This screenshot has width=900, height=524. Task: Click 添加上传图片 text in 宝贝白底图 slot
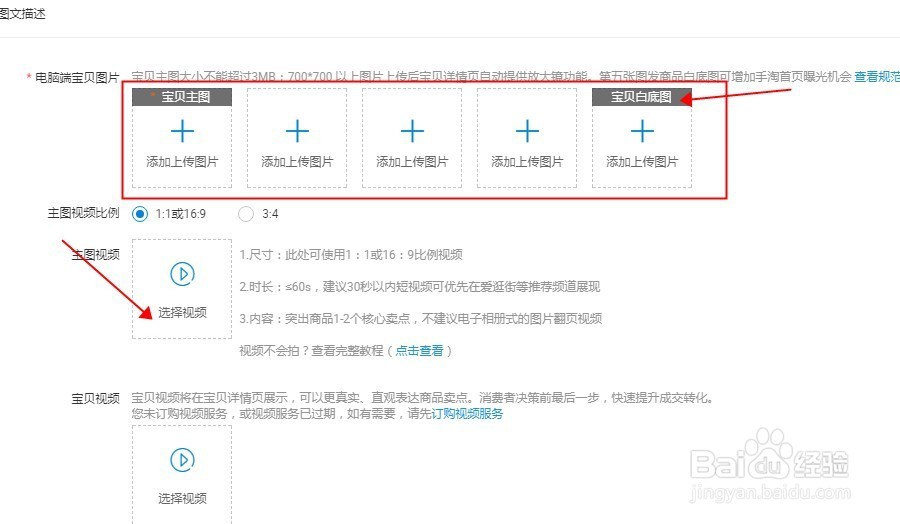pos(642,162)
